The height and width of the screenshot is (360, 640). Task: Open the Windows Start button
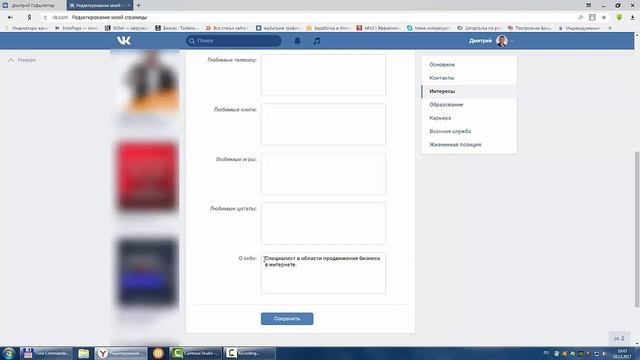(x=9, y=353)
